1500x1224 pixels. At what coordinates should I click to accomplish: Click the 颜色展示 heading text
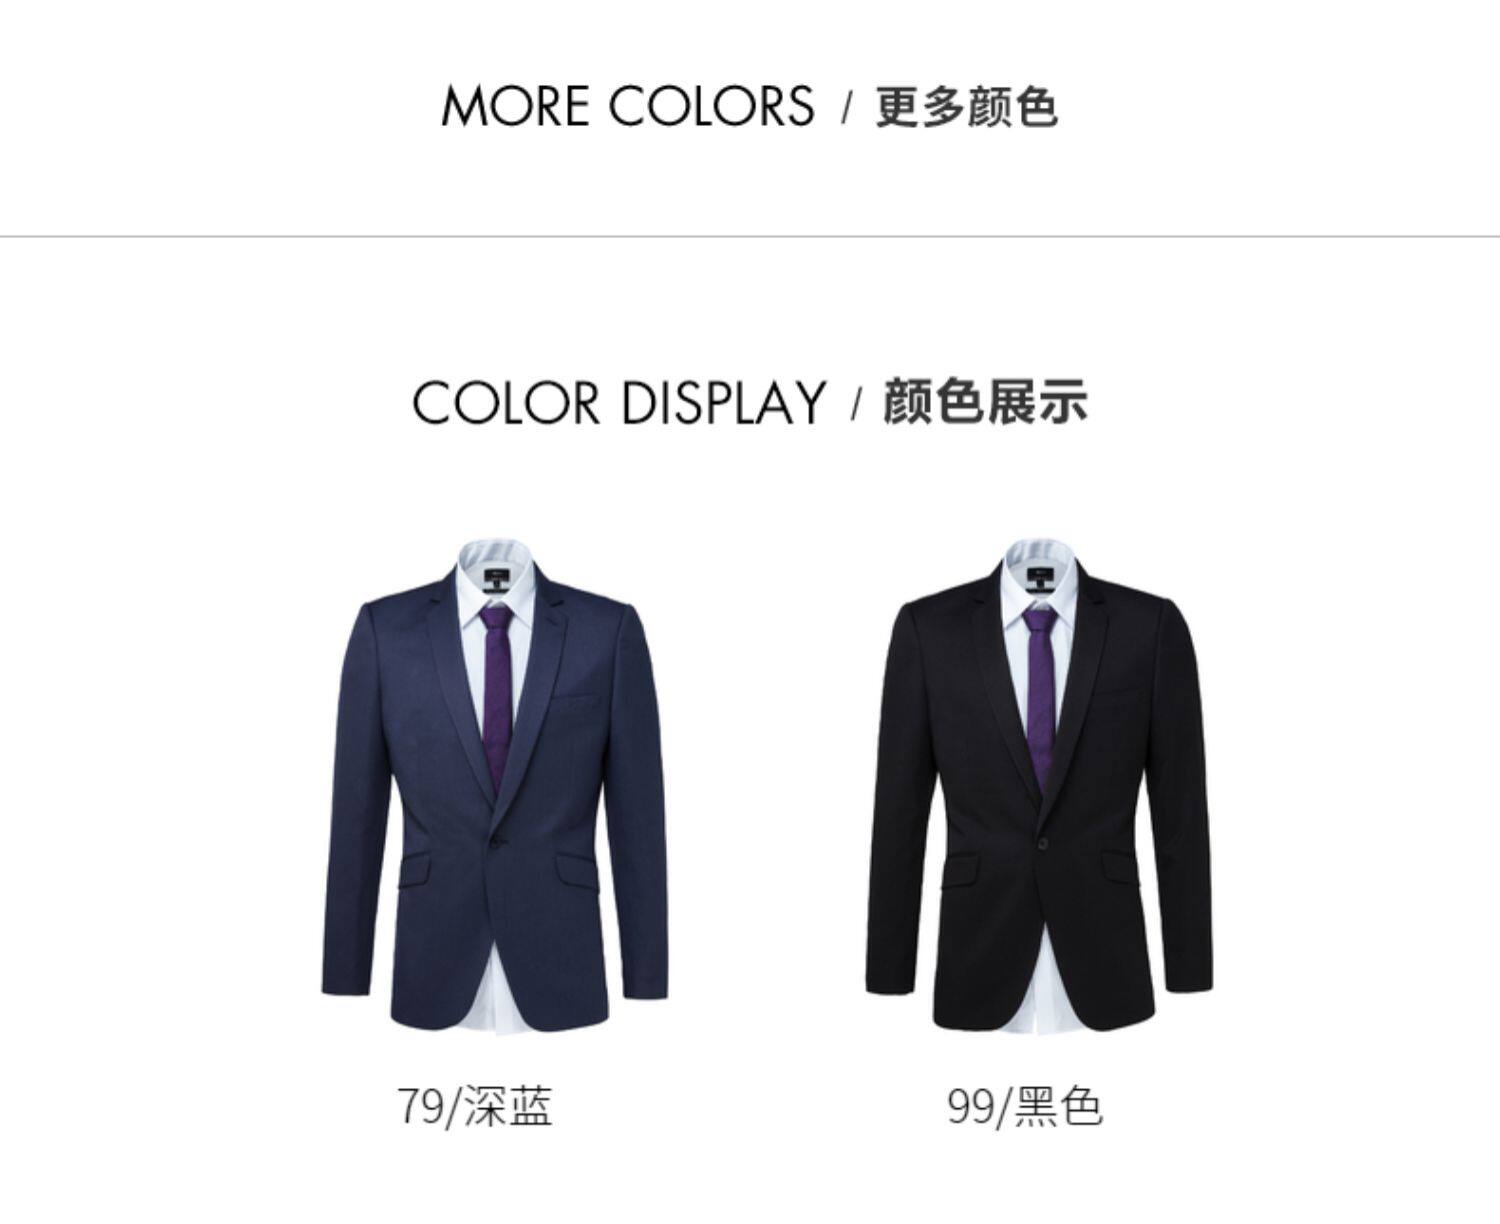(985, 402)
